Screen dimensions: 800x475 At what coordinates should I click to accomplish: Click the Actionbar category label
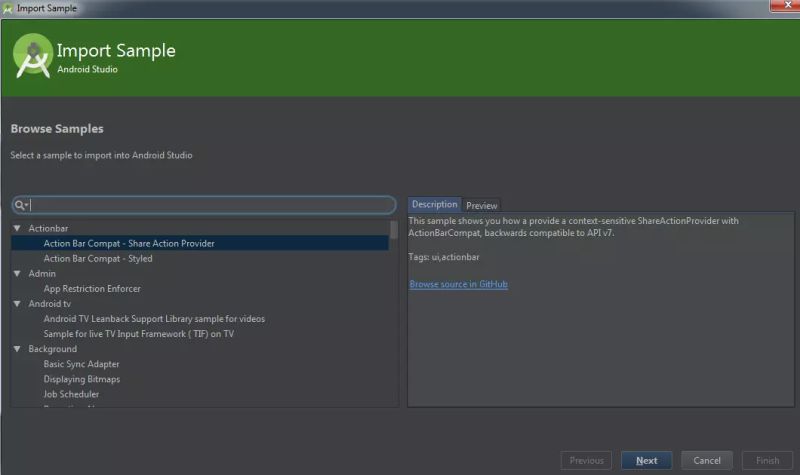tap(48, 229)
